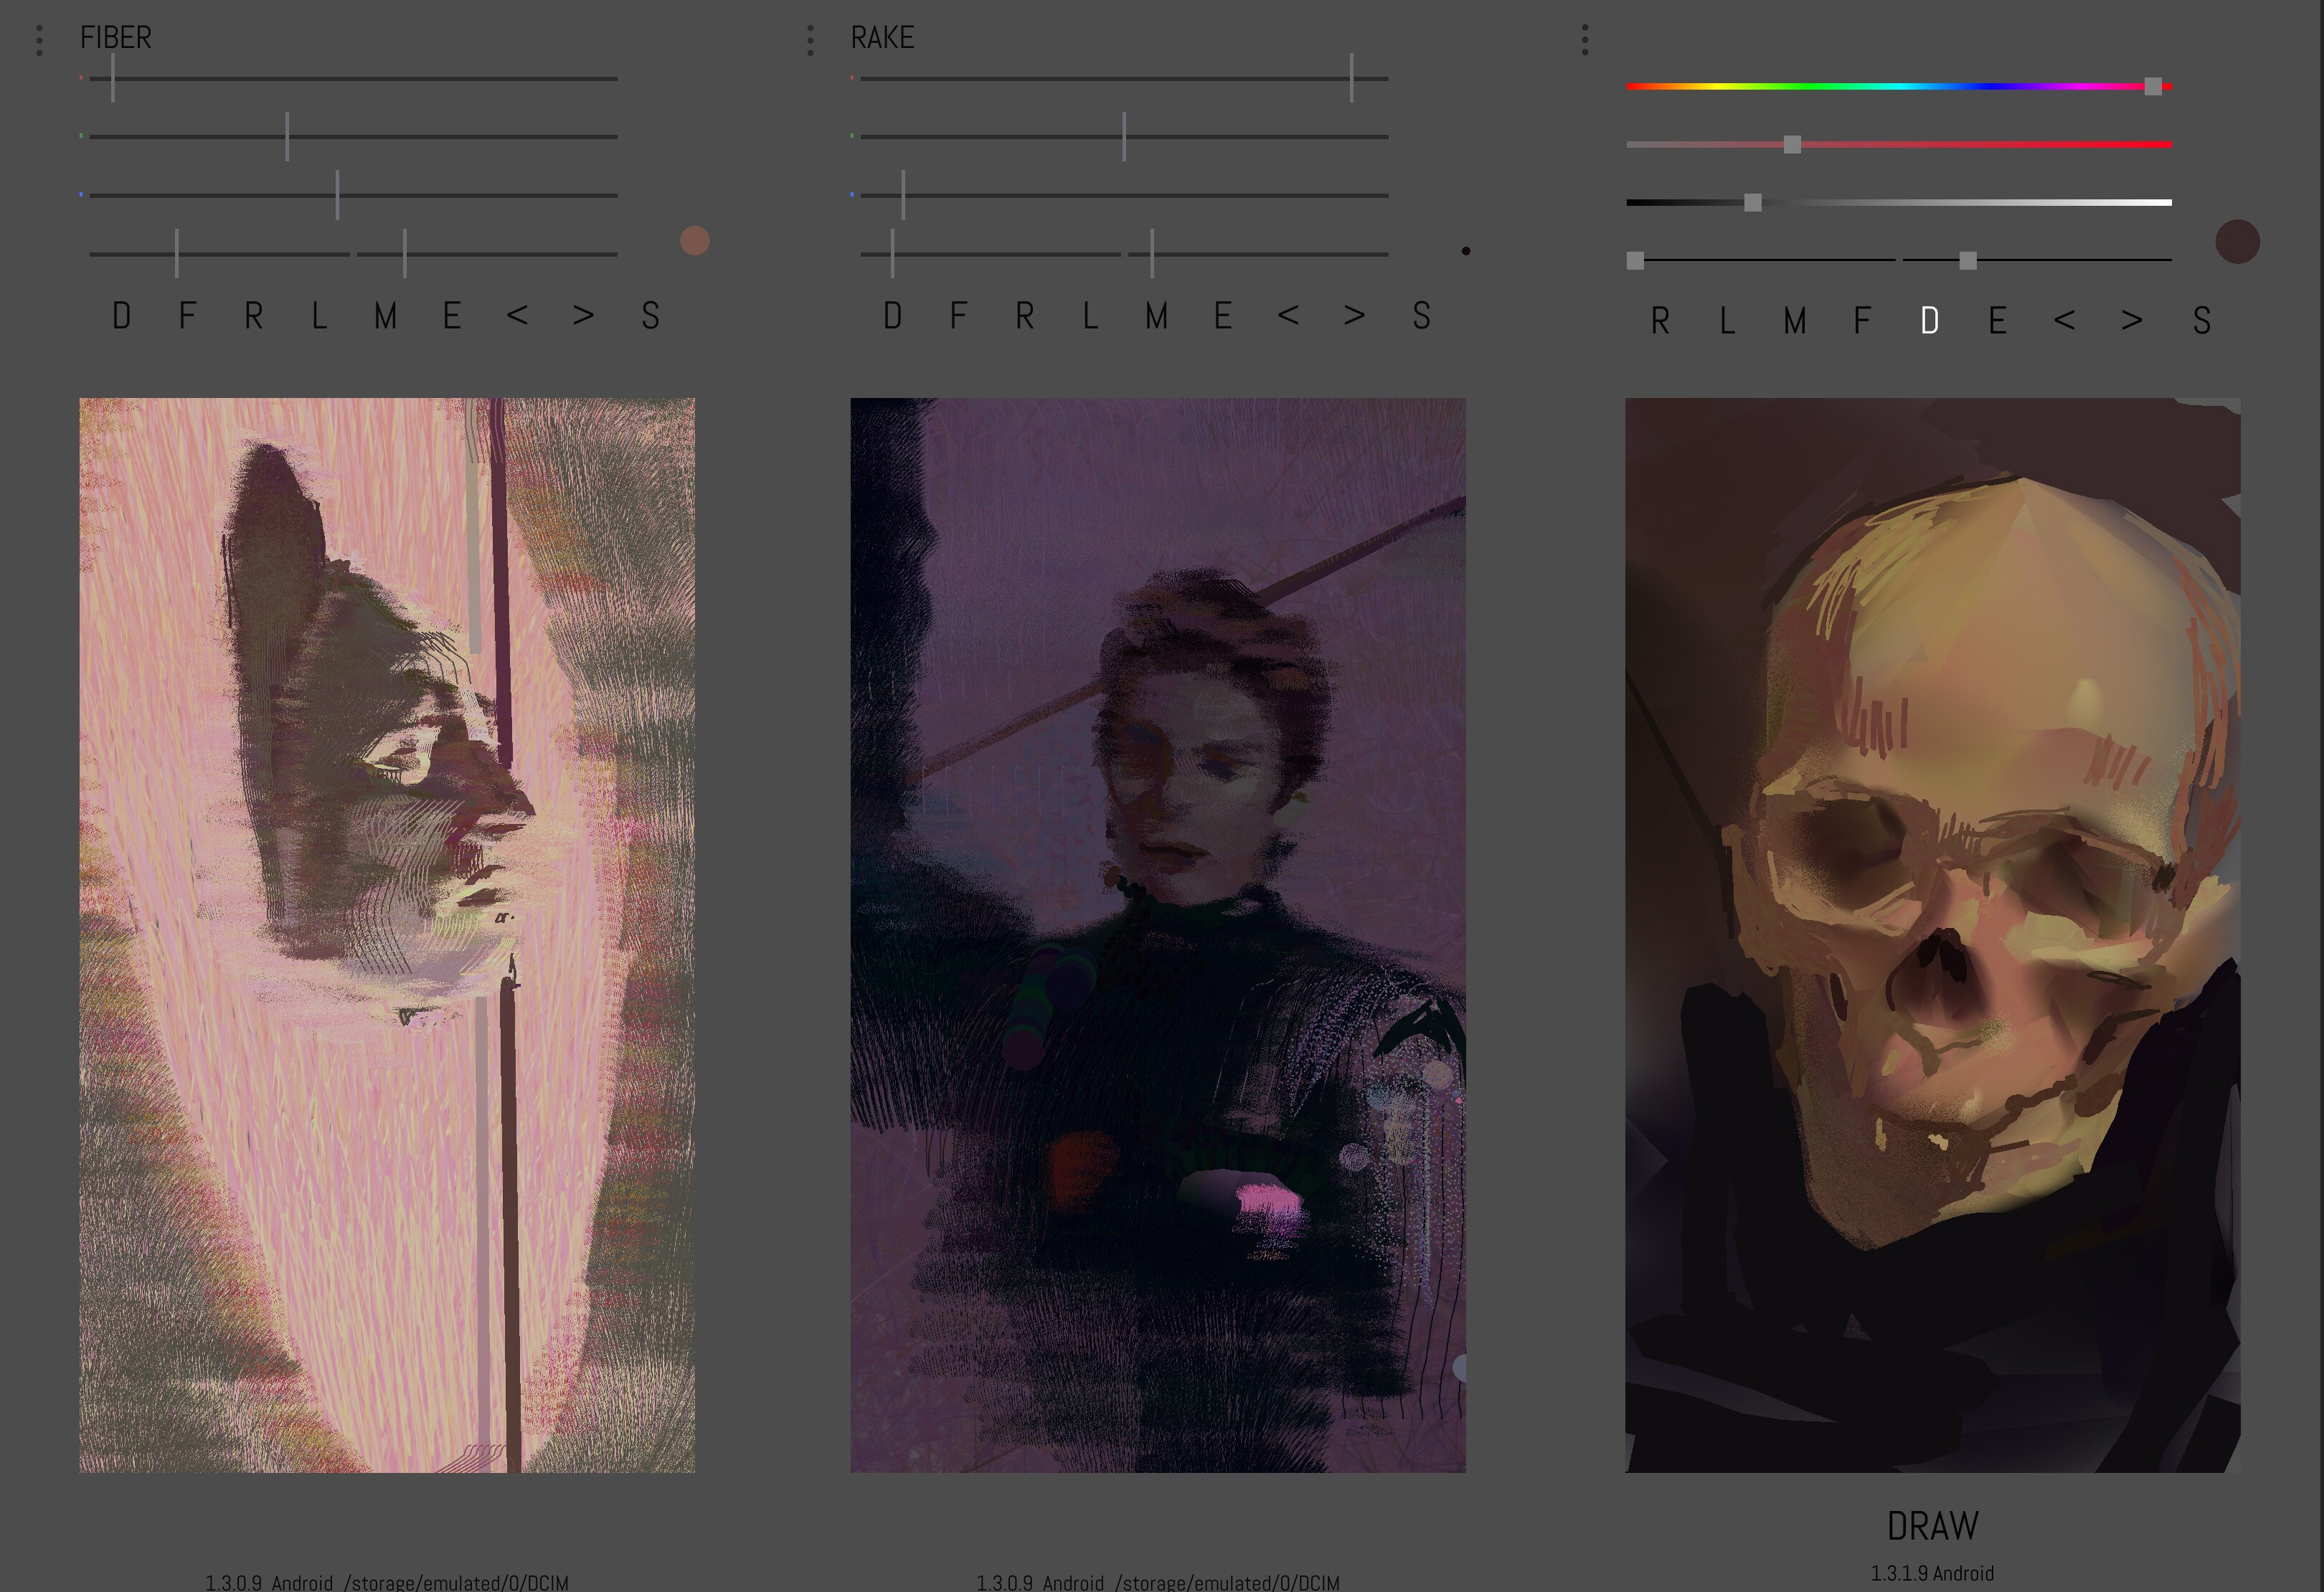Select the L letter in the DRAW panel

pos(1727,321)
